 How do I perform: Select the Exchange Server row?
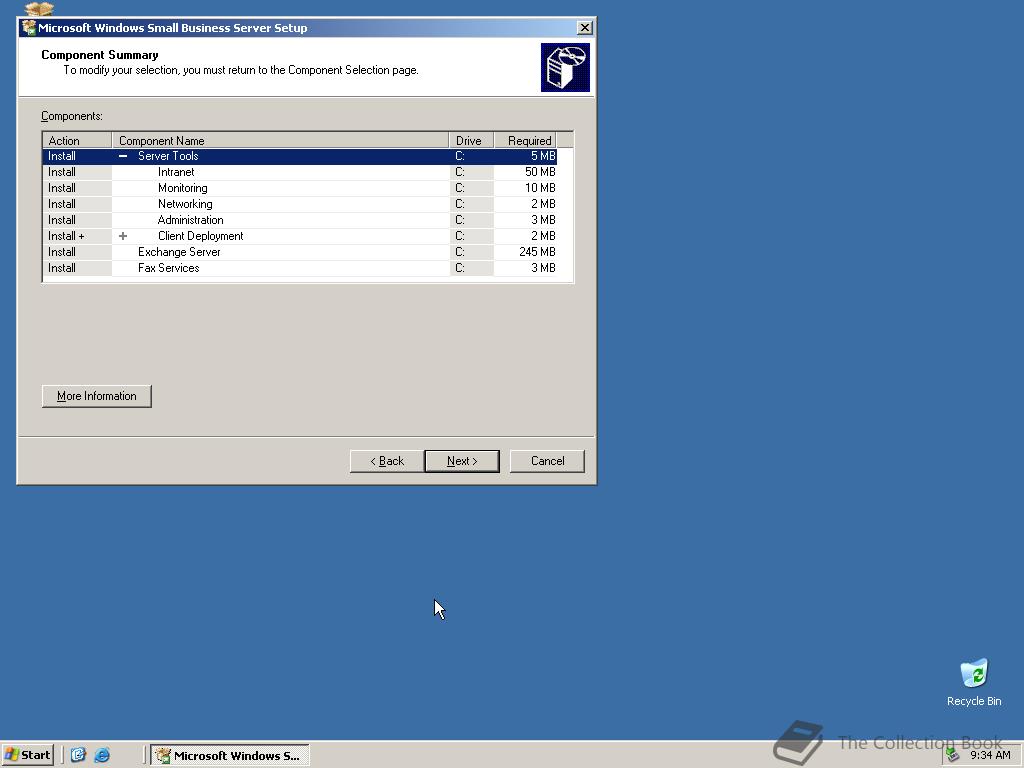(300, 252)
